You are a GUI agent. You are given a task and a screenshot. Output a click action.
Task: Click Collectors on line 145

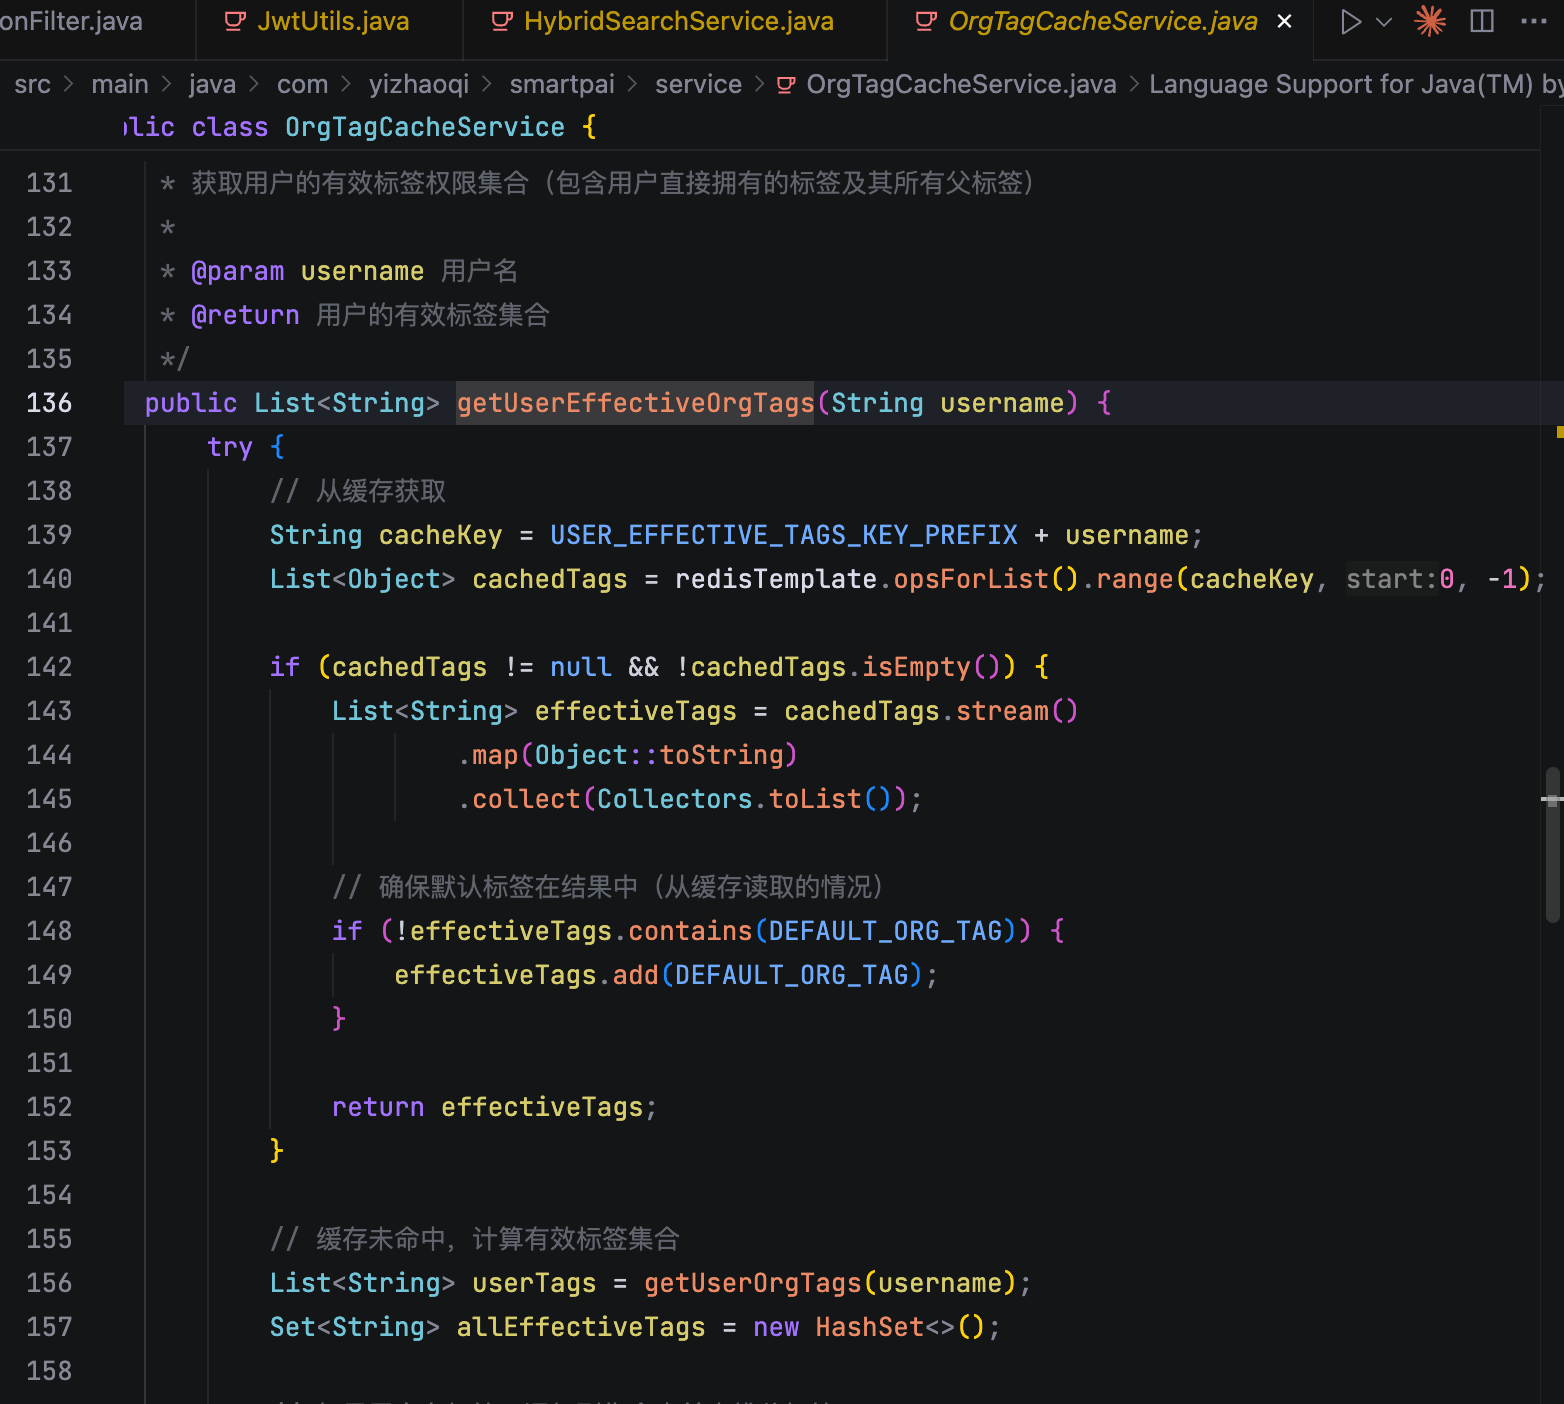(675, 799)
